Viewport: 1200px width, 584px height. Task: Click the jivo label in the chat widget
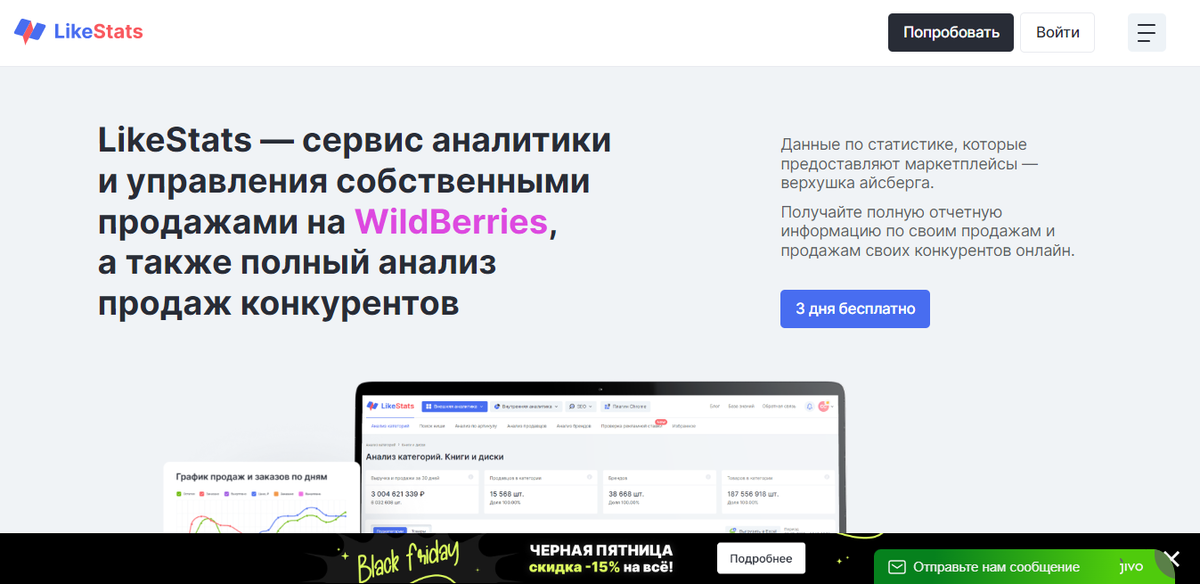(1131, 566)
